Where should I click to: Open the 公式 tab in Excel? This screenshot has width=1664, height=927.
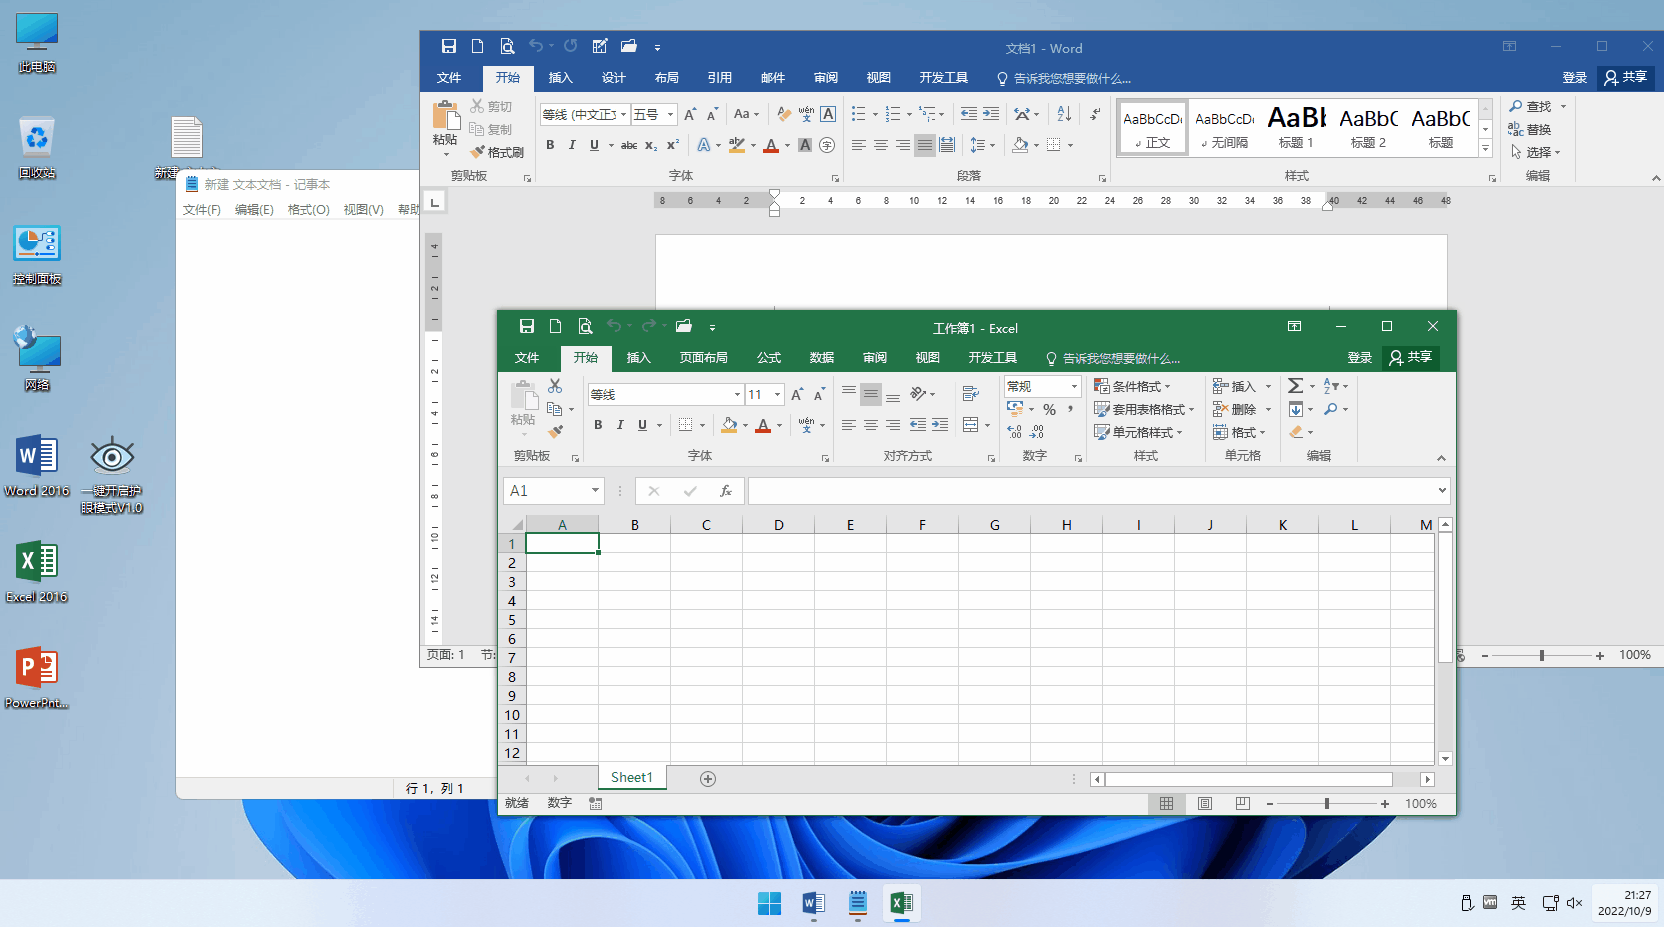[768, 358]
